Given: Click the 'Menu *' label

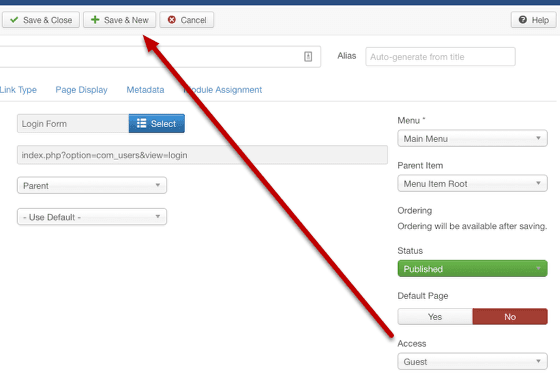Looking at the screenshot, I should pyautogui.click(x=411, y=120).
